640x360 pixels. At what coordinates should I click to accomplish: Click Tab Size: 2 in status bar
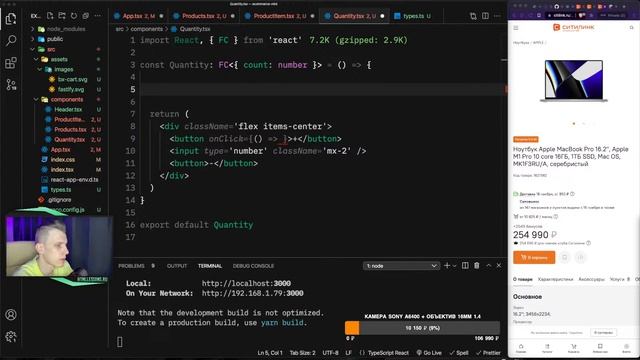(302, 353)
